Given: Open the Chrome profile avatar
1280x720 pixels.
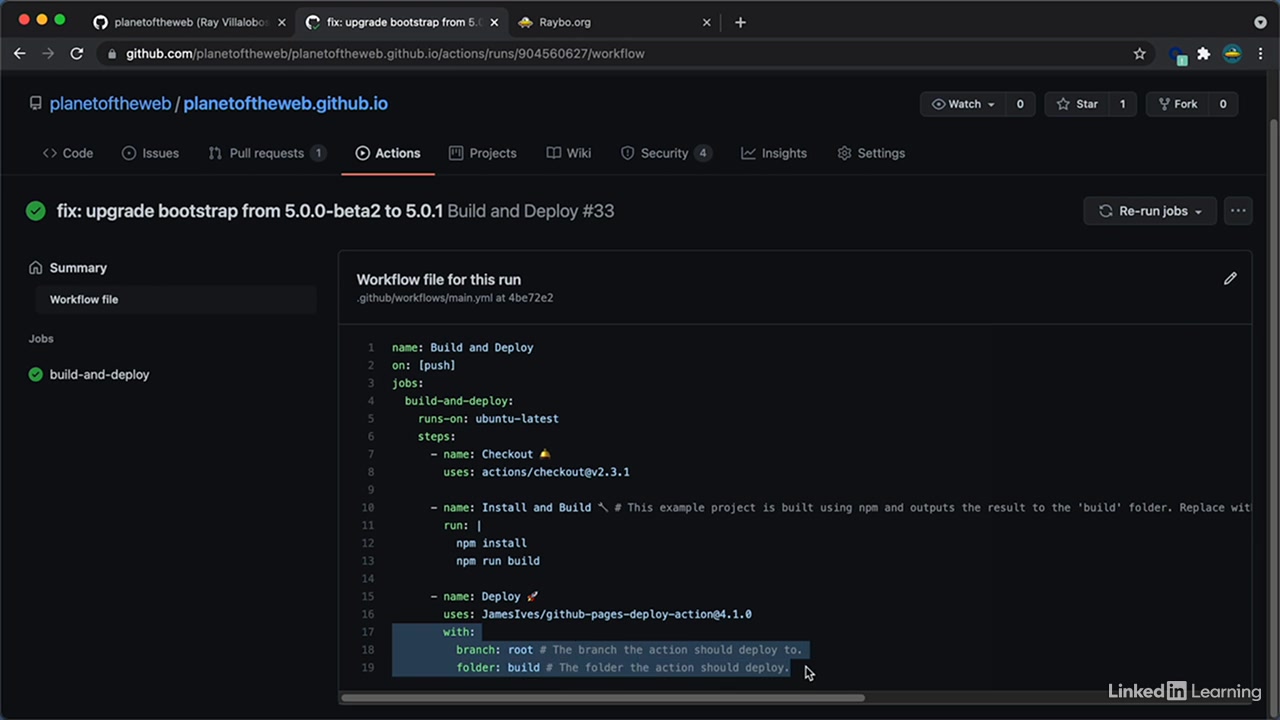Looking at the screenshot, I should (x=1232, y=54).
